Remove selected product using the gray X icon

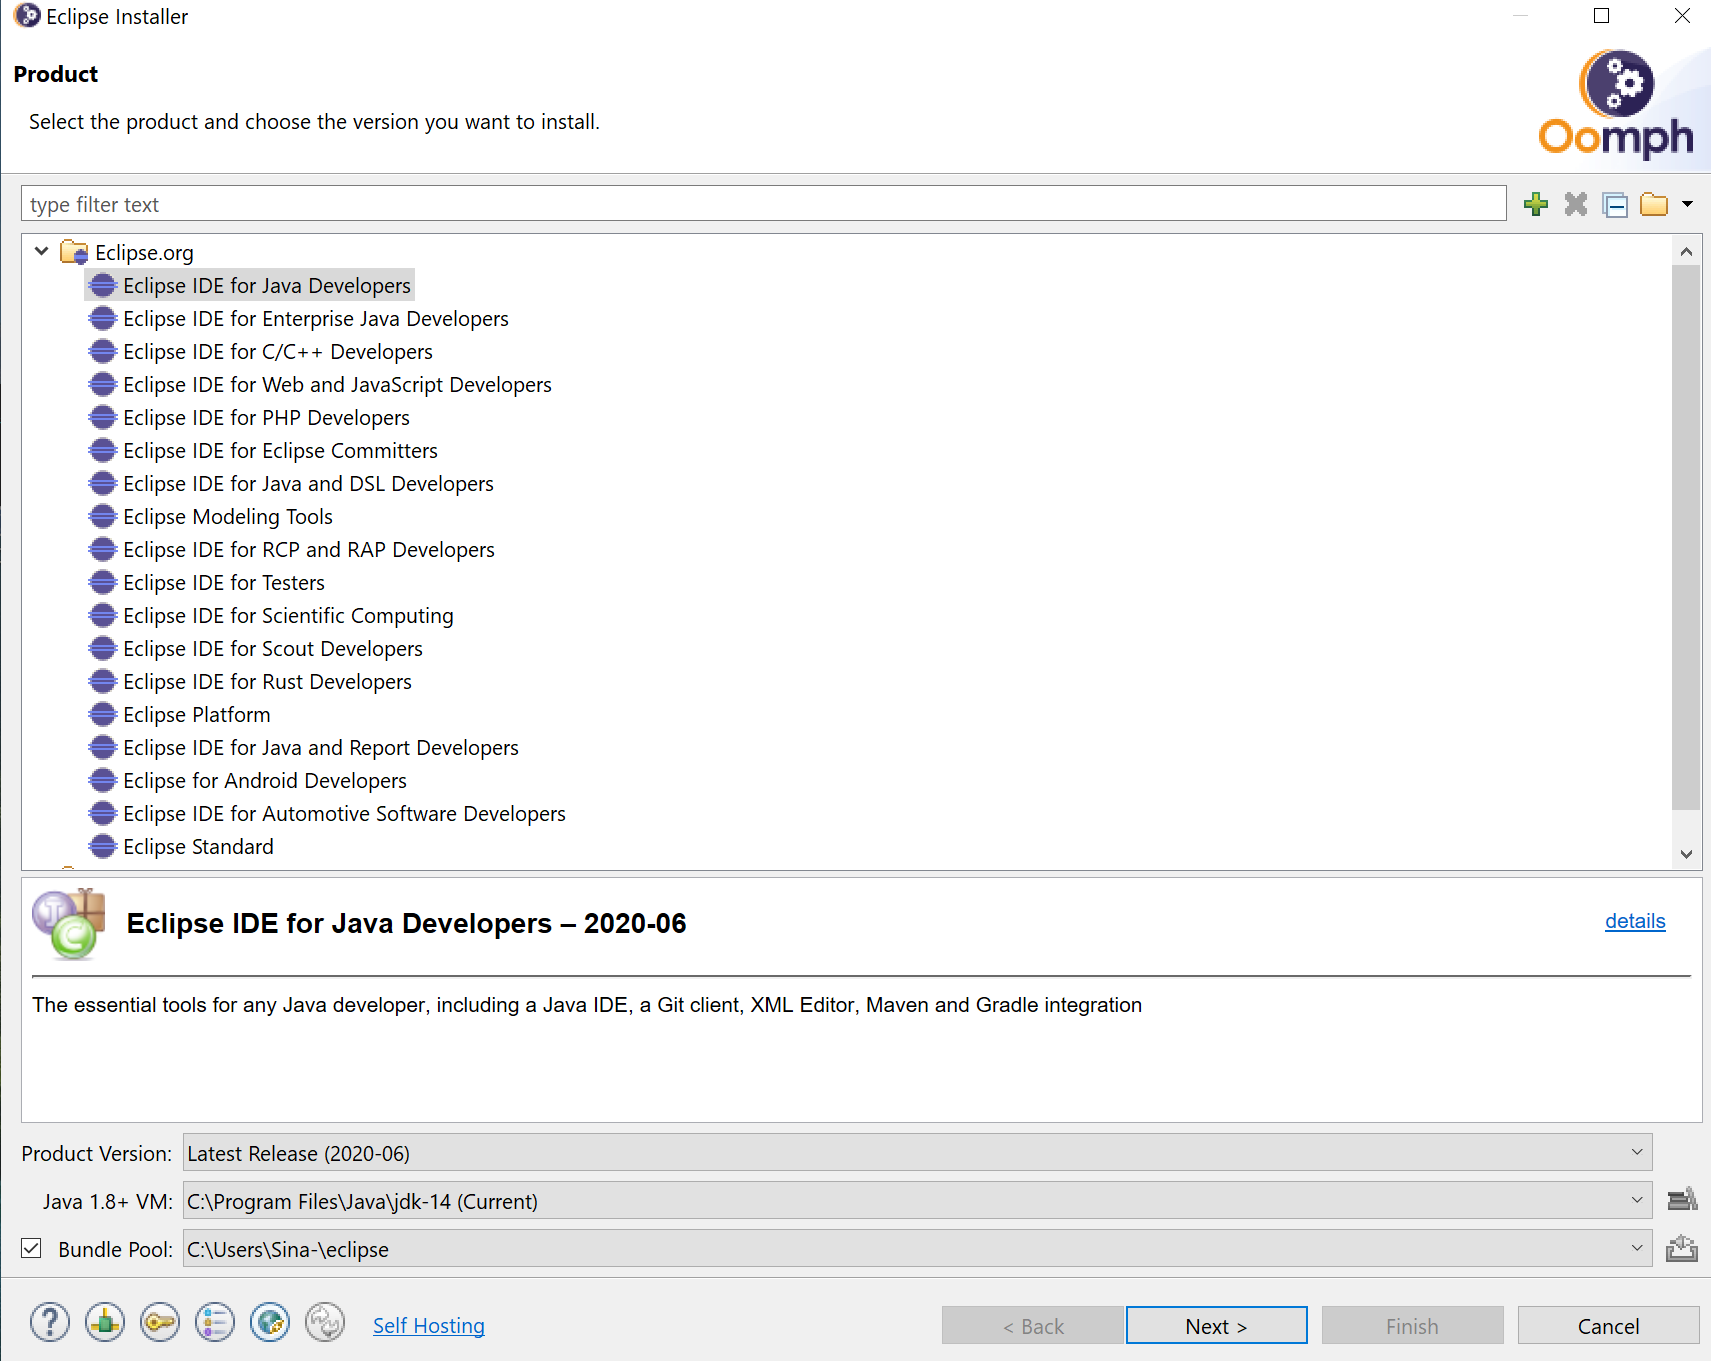[1576, 204]
